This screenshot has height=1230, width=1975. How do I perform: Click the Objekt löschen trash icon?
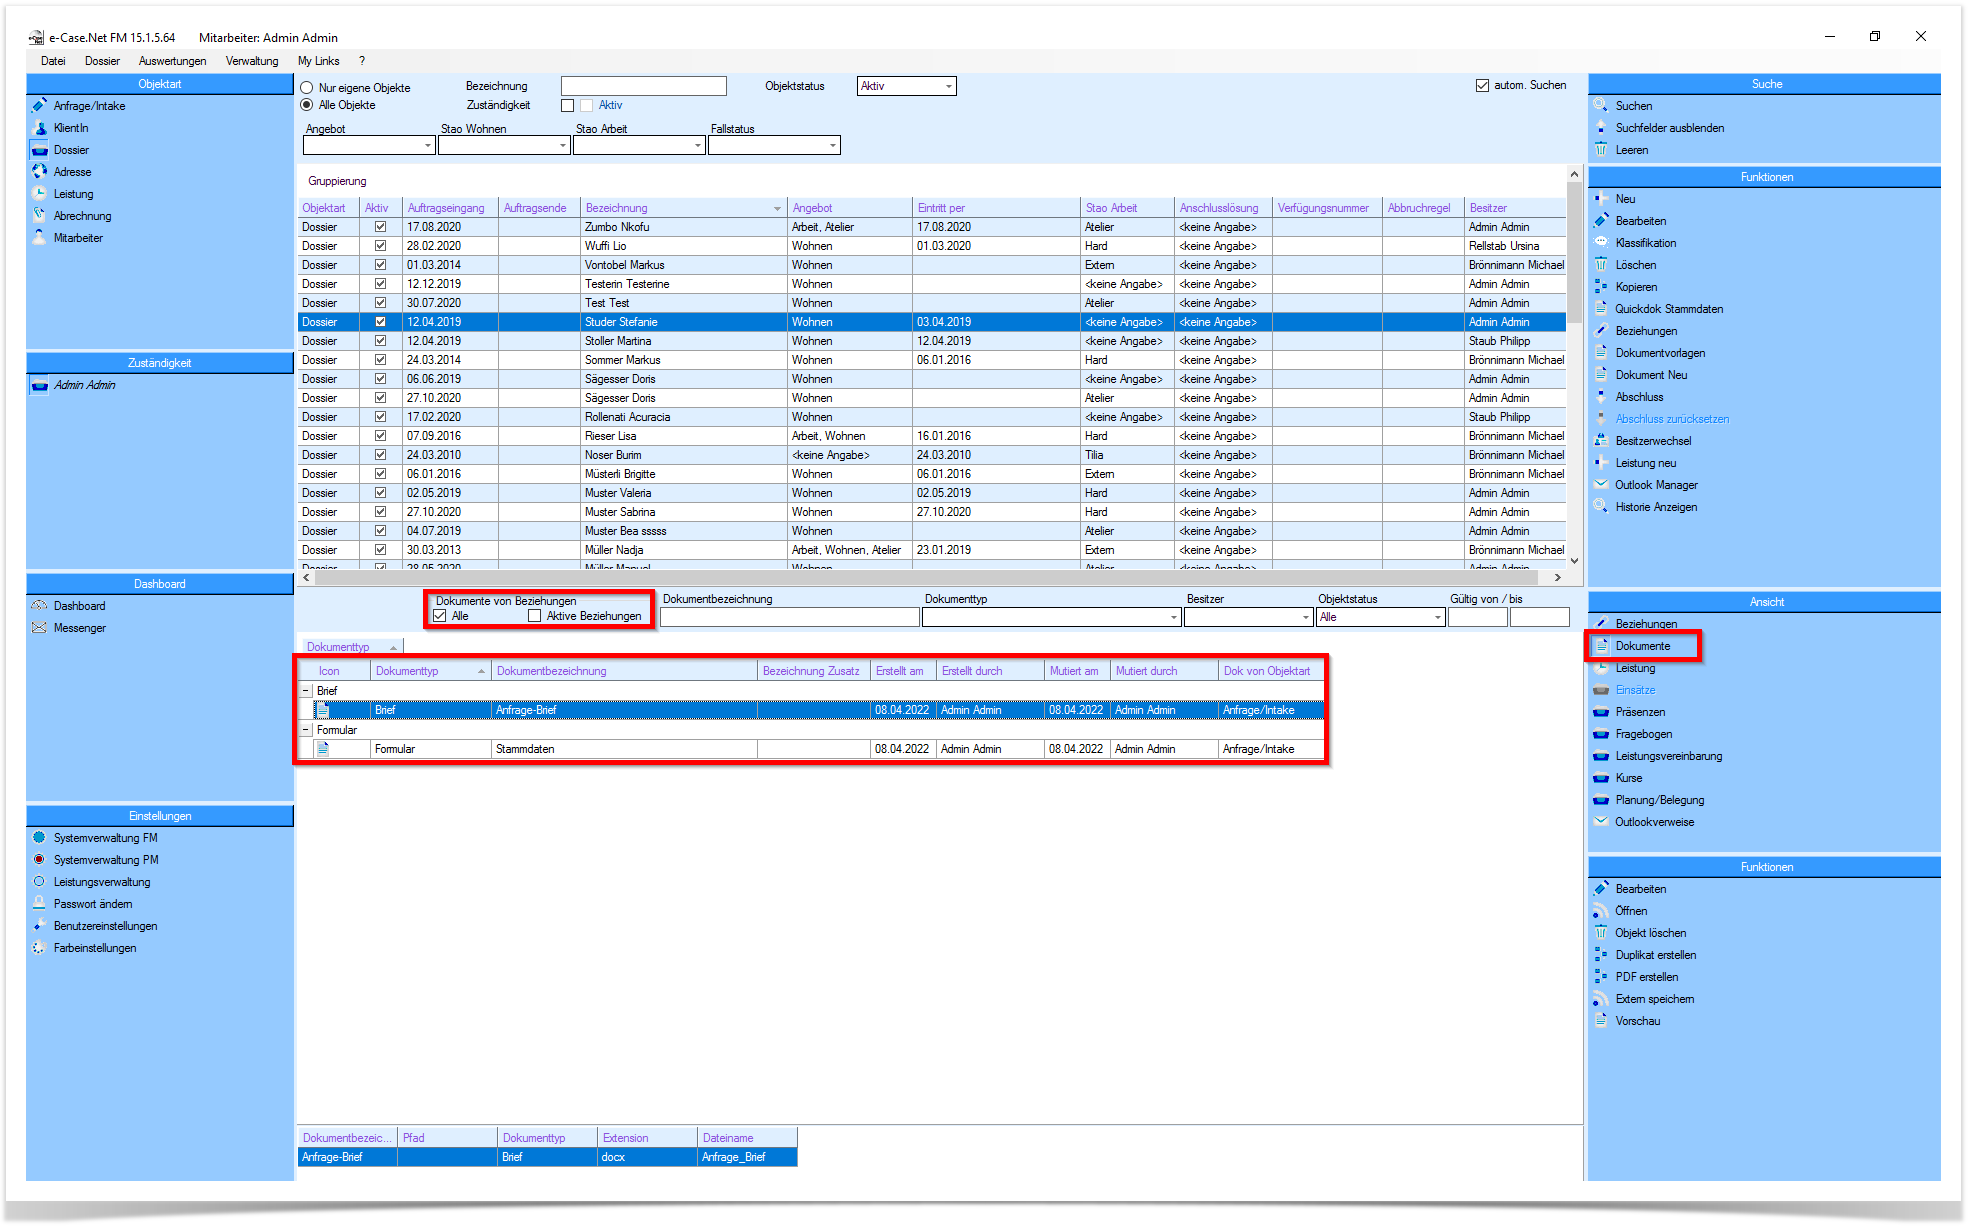pos(1601,933)
